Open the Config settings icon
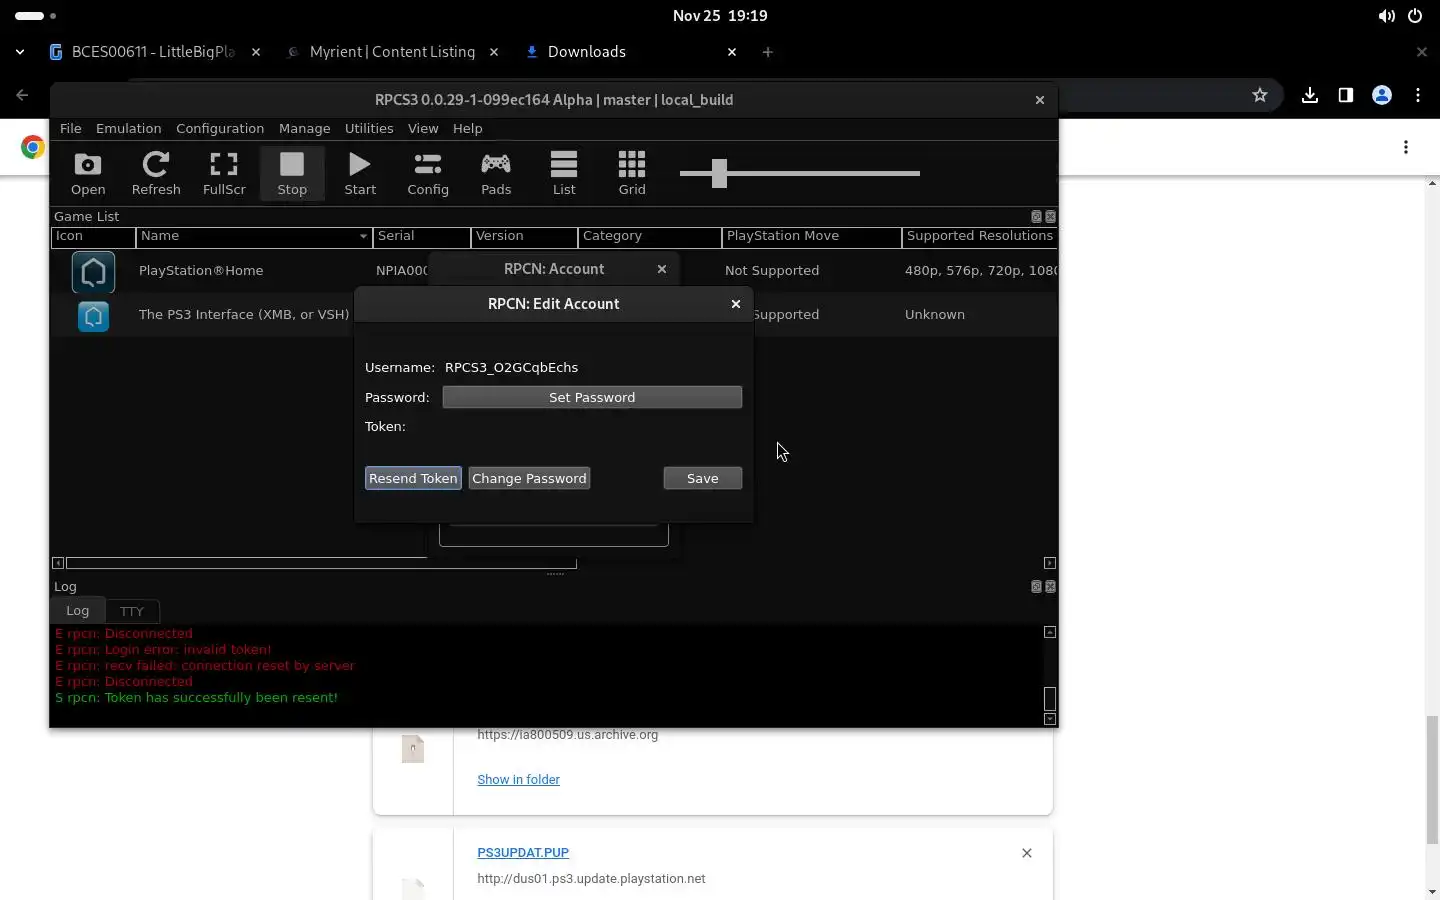1440x900 pixels. tap(428, 173)
